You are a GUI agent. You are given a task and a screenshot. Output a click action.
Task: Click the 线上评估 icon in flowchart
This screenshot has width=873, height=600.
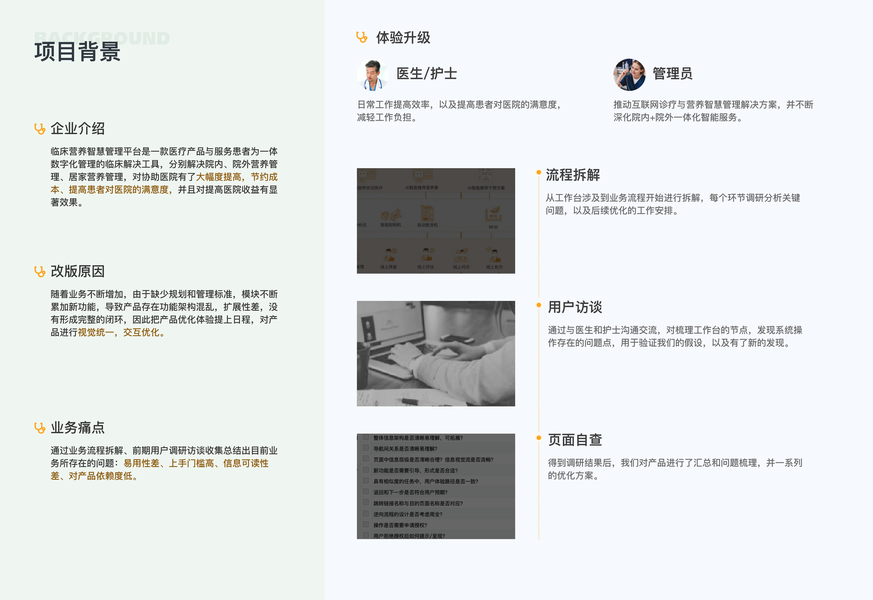point(426,255)
